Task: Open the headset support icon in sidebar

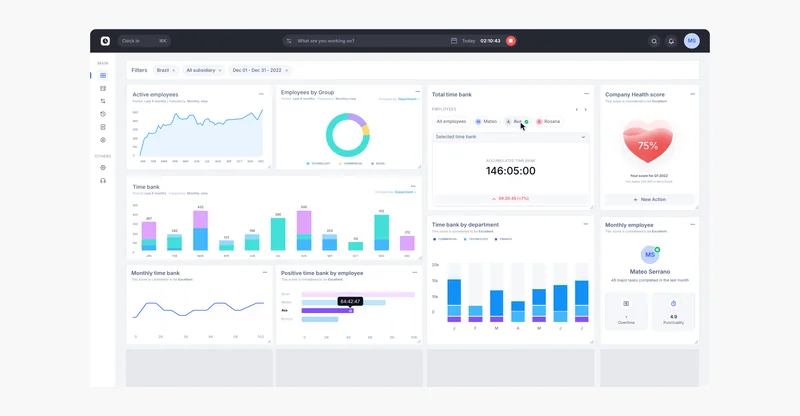Action: pos(103,181)
